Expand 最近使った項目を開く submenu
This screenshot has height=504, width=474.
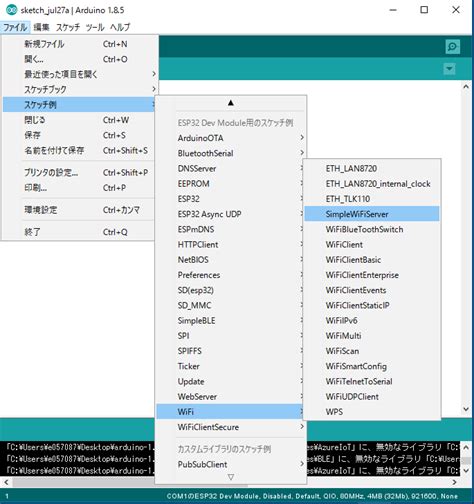[x=79, y=74]
